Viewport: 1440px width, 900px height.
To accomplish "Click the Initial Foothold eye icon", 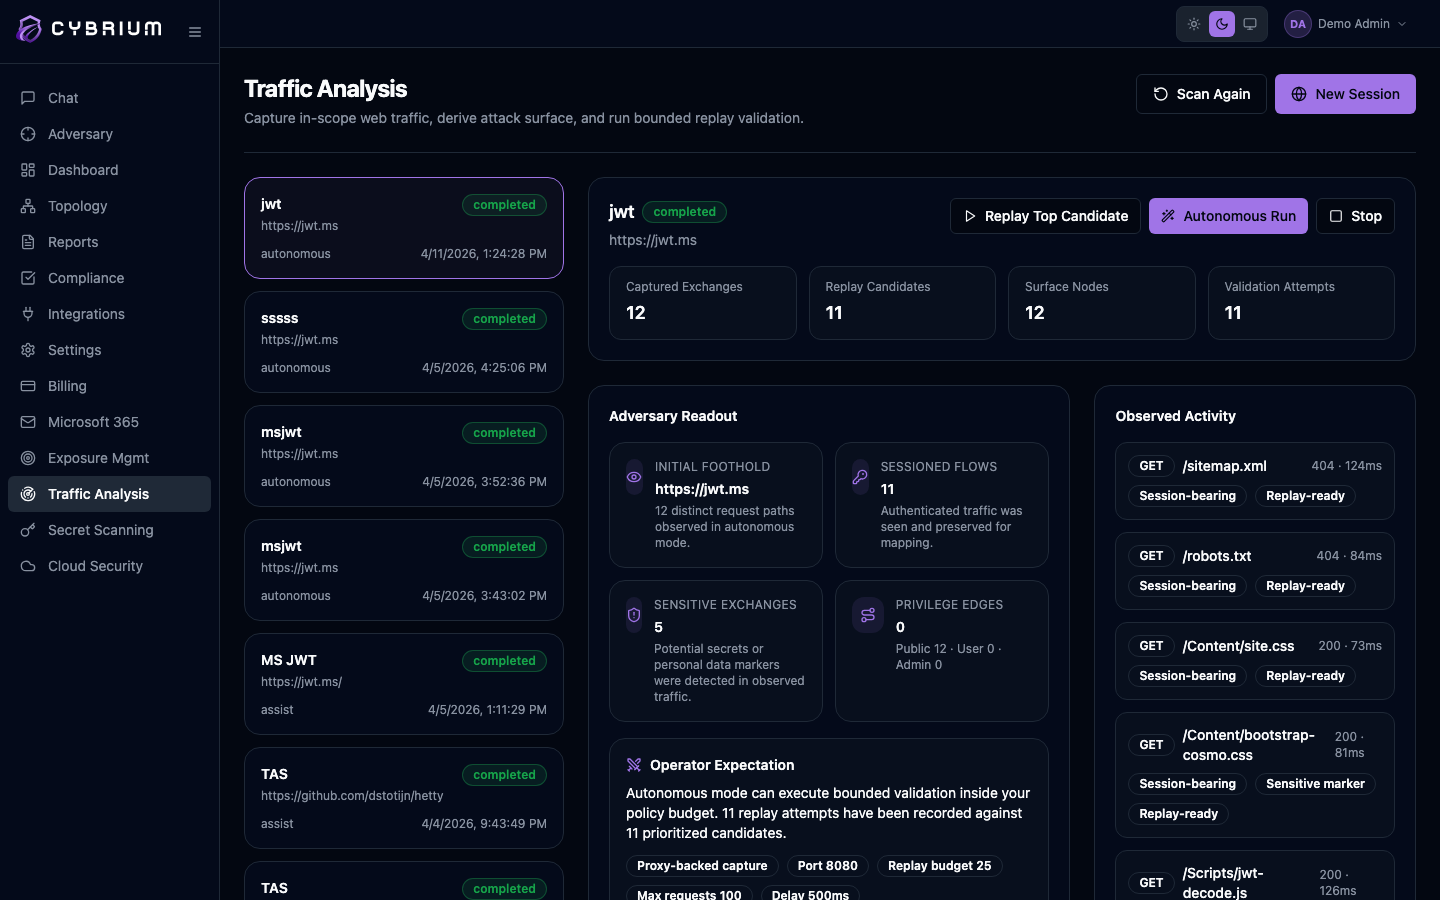I will point(634,477).
